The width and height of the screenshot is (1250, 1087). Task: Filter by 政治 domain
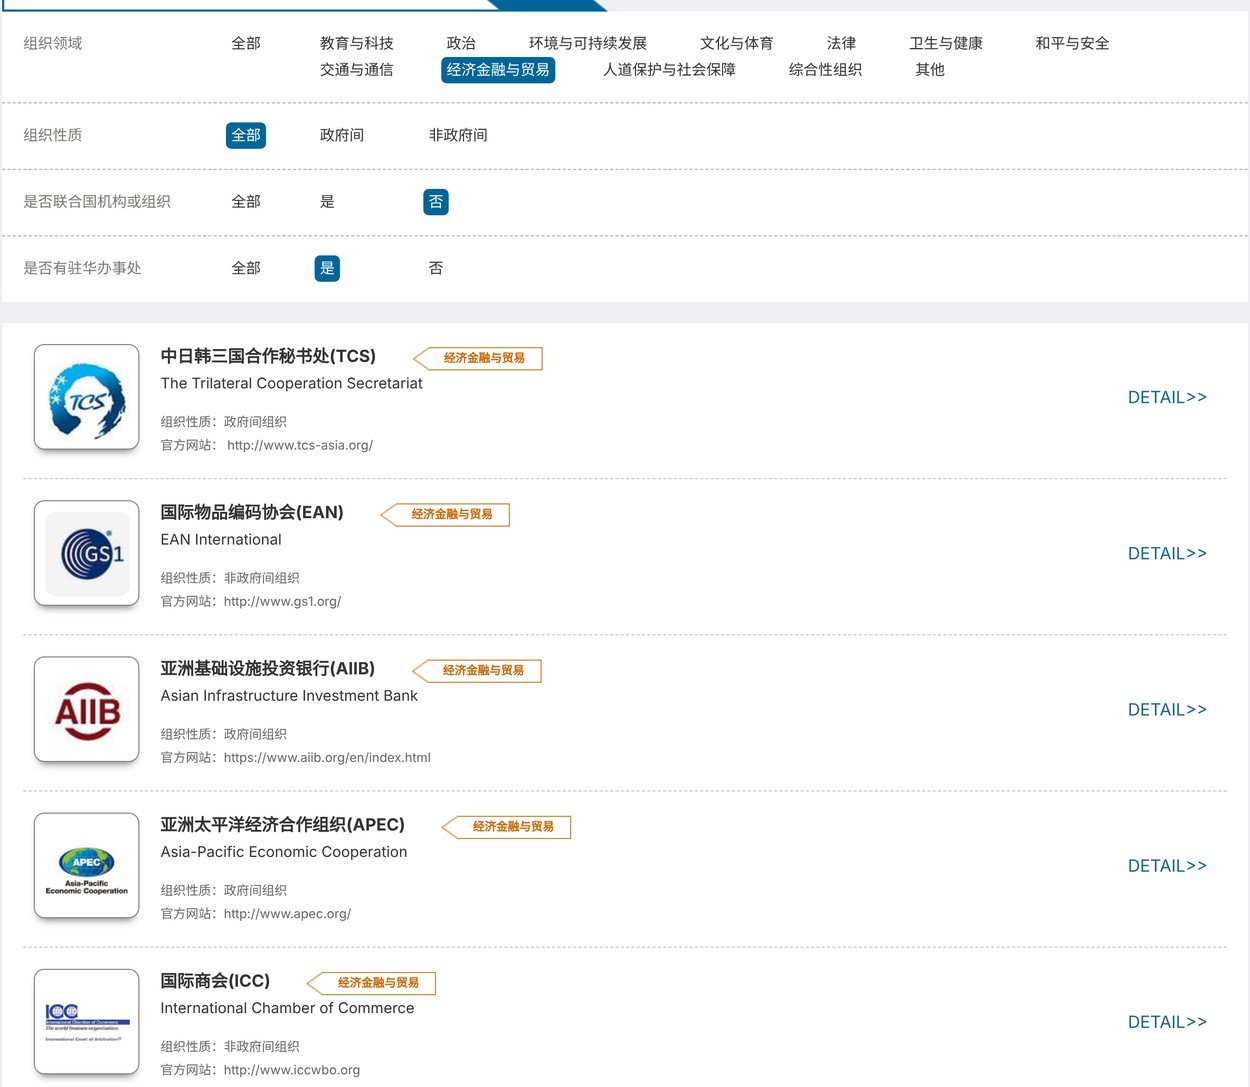pyautogui.click(x=461, y=43)
